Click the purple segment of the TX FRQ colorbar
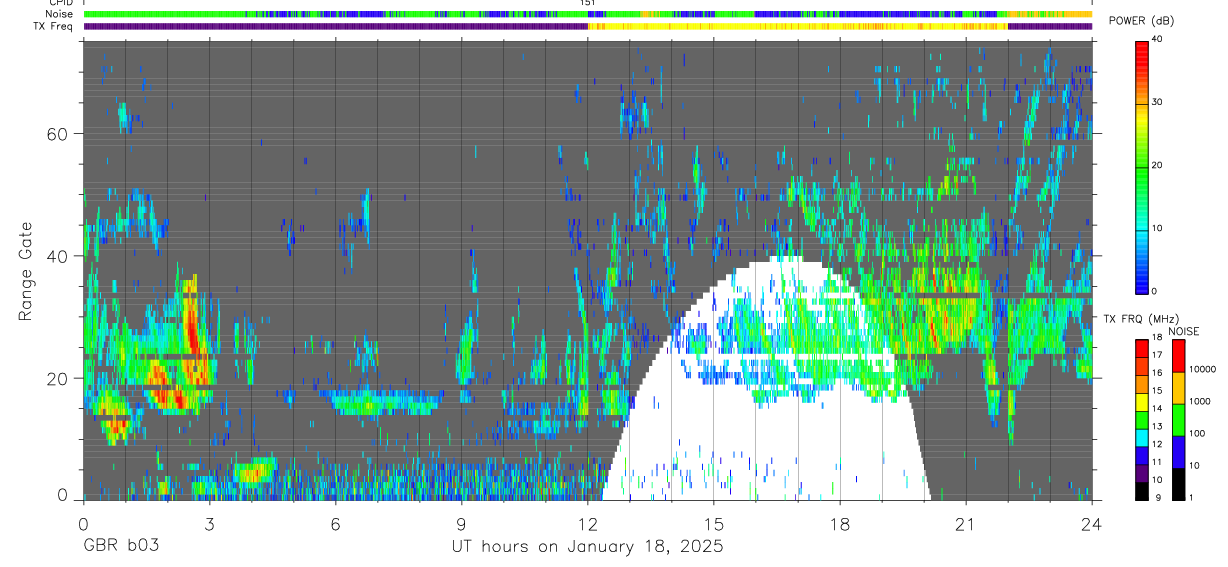1228x567 pixels. click(x=1142, y=473)
